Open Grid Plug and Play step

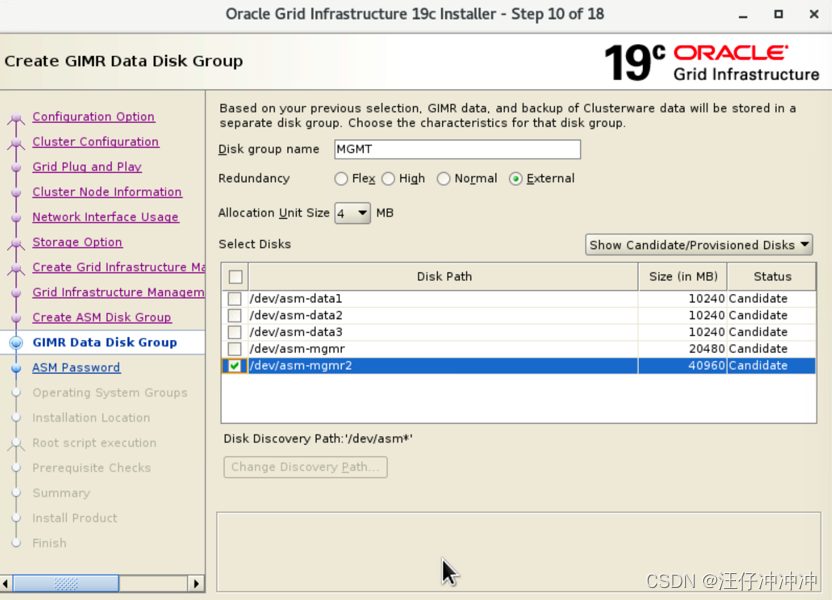pyautogui.click(x=87, y=167)
